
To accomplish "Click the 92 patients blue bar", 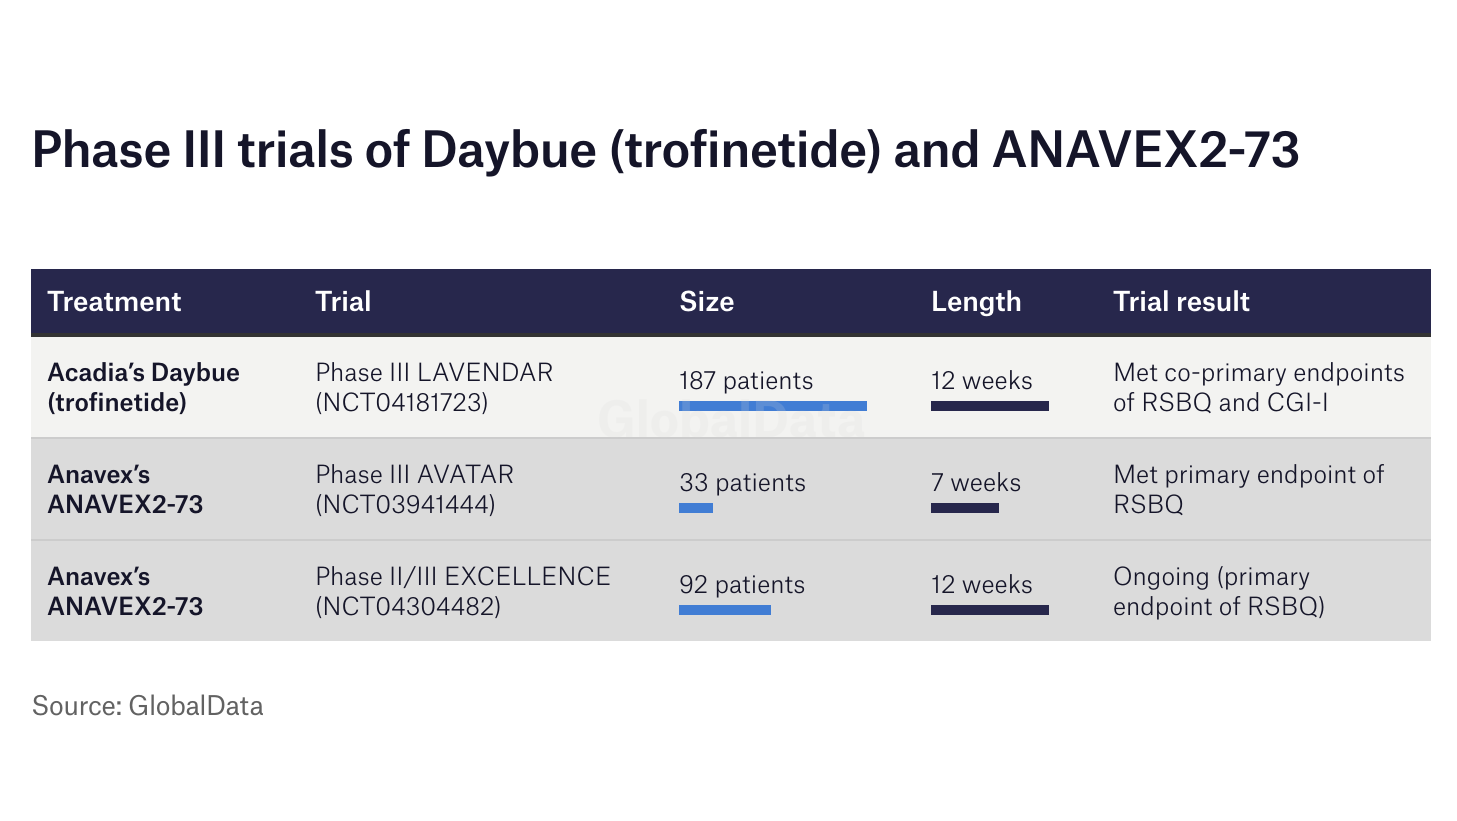I will 724,610.
